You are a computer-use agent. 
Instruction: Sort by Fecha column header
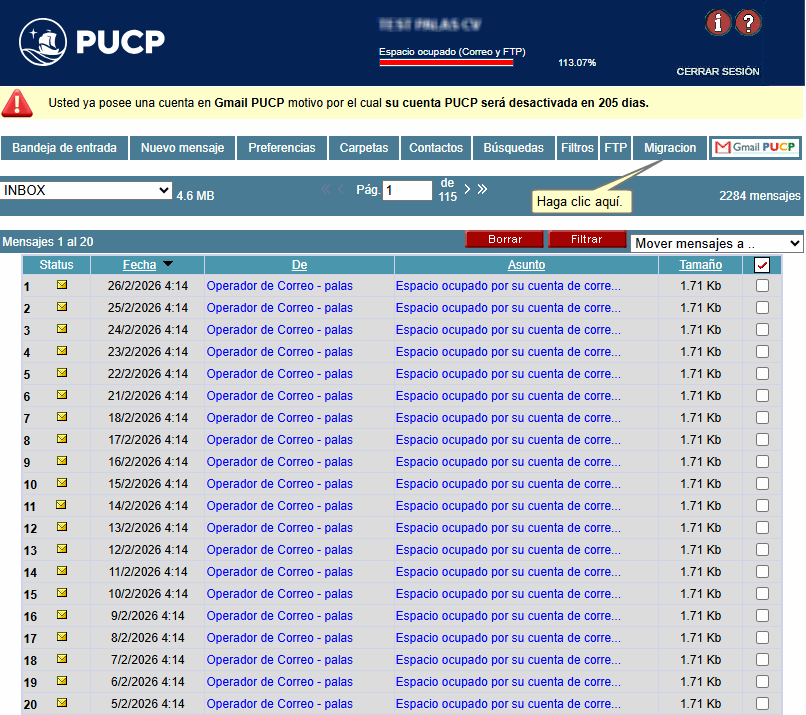[139, 265]
